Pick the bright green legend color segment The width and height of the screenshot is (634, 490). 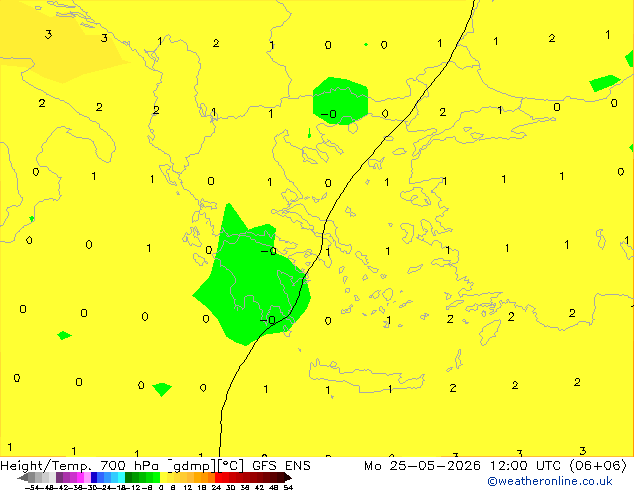[x=156, y=477]
